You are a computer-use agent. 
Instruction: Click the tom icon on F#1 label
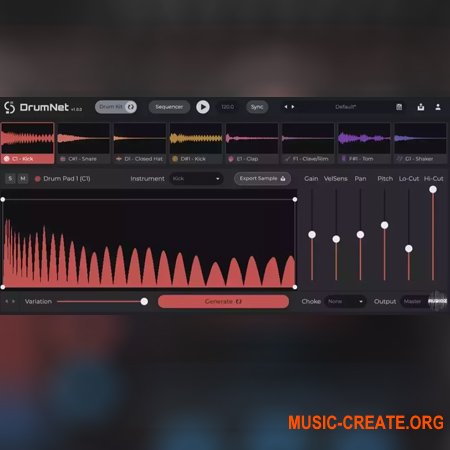click(343, 159)
